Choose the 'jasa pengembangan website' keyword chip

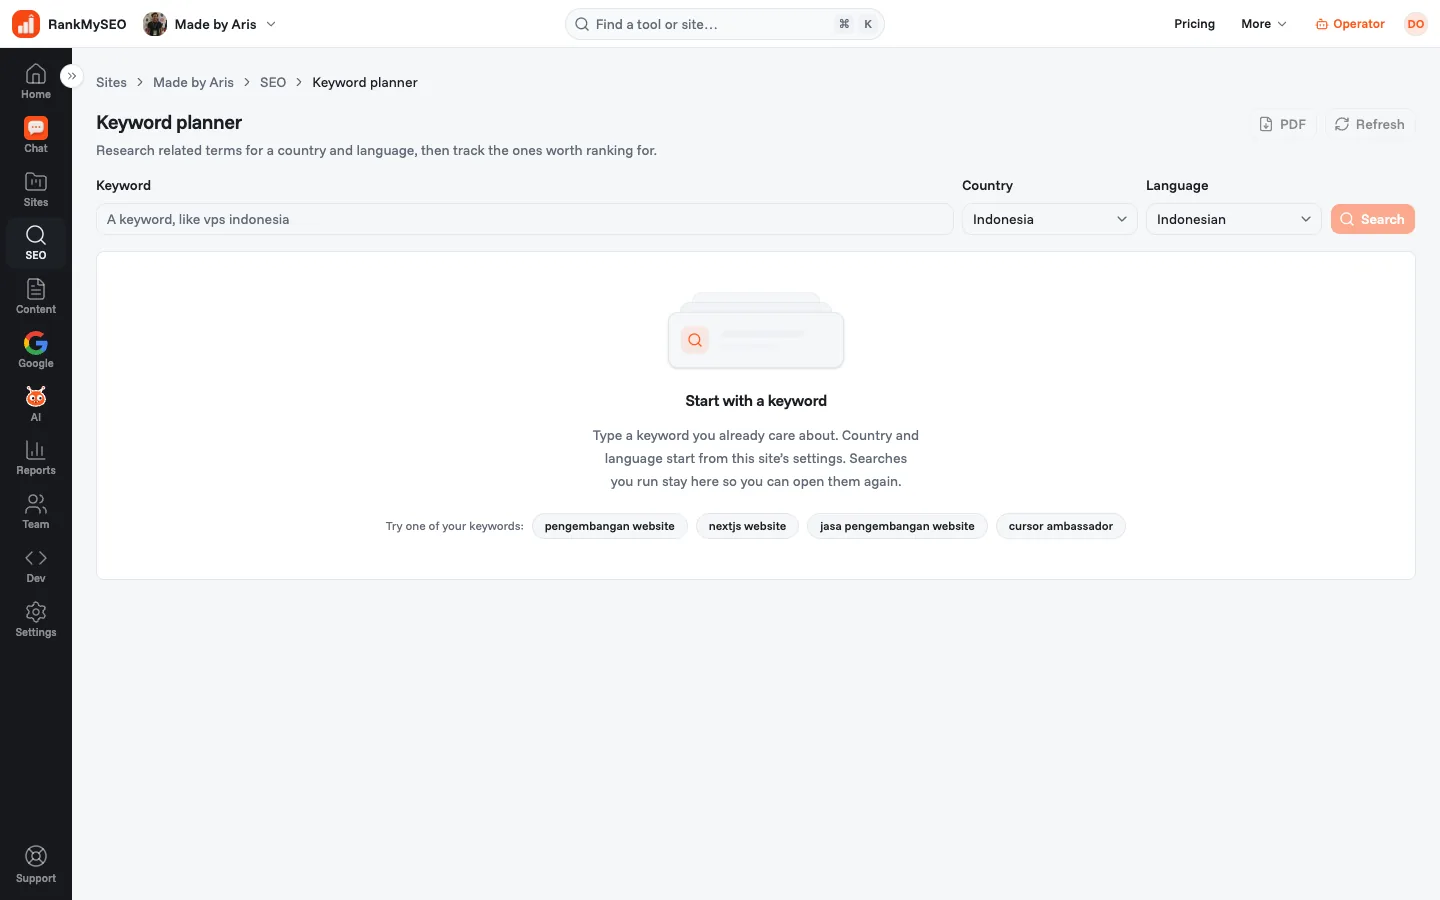point(897,526)
